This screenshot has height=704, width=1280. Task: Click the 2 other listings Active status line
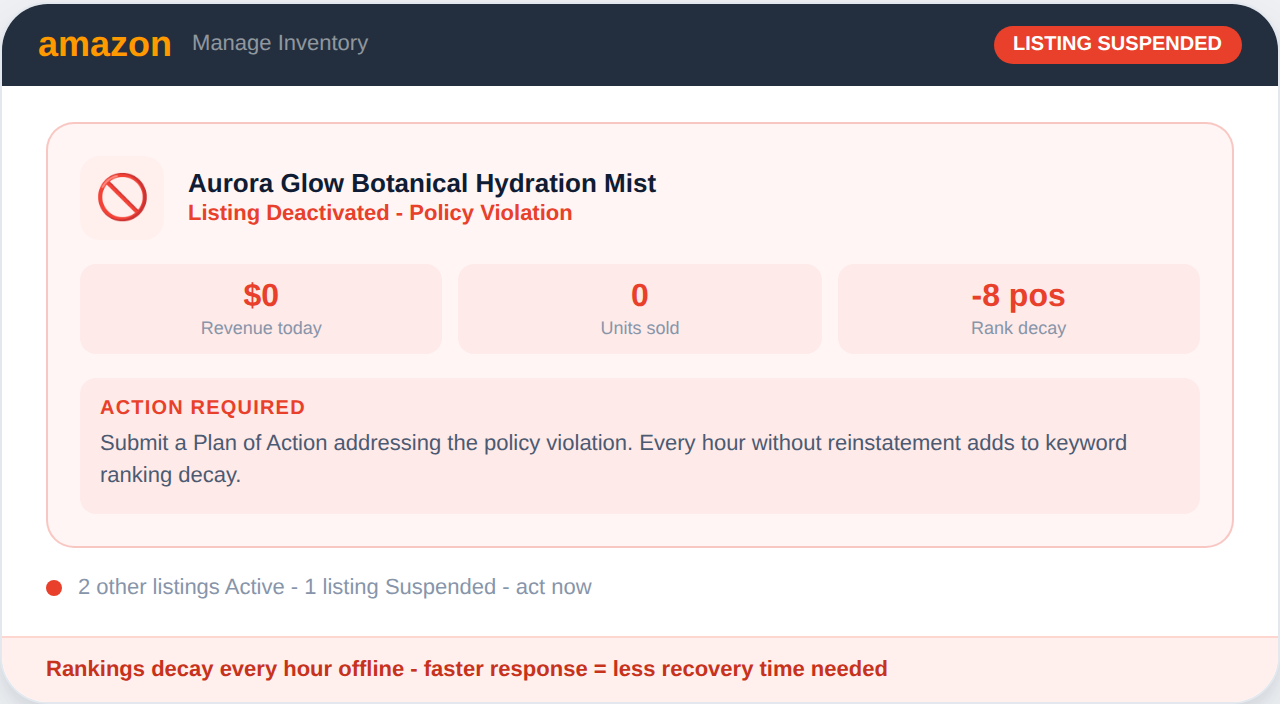335,587
